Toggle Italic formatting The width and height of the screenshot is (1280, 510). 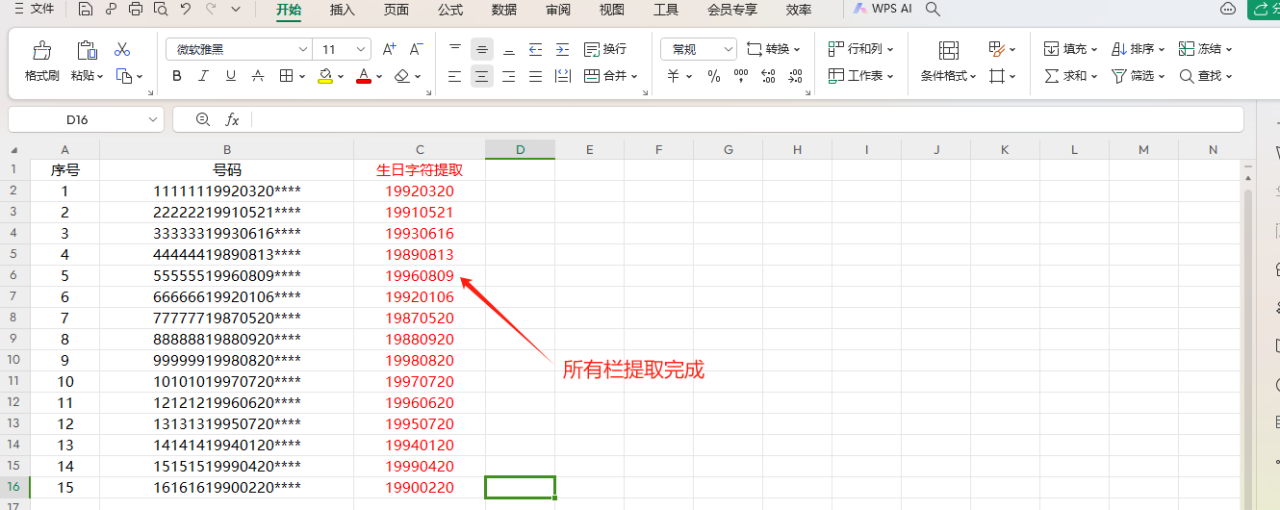pos(204,76)
